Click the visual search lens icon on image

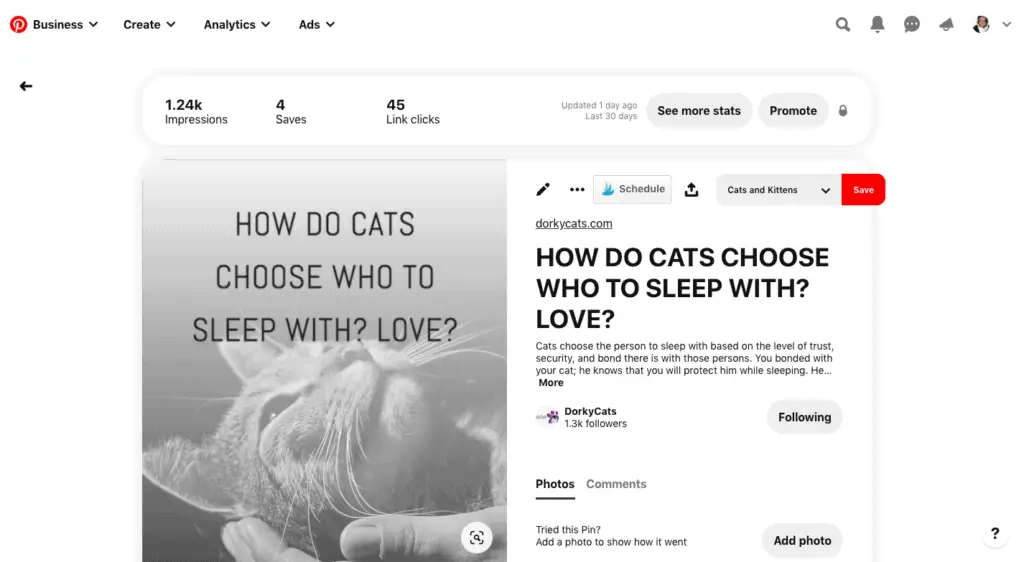[x=477, y=538]
